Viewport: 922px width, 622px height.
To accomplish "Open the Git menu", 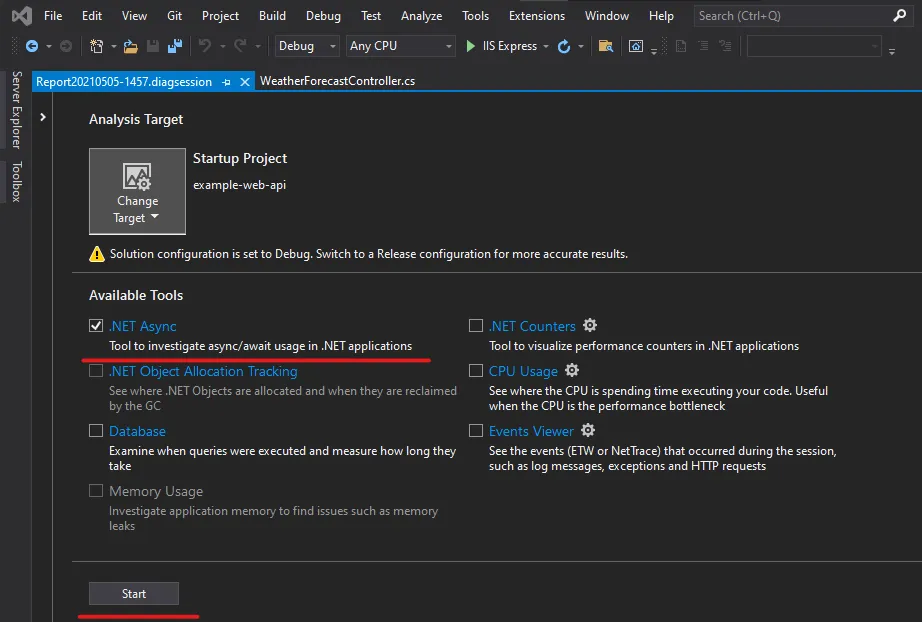I will [174, 16].
